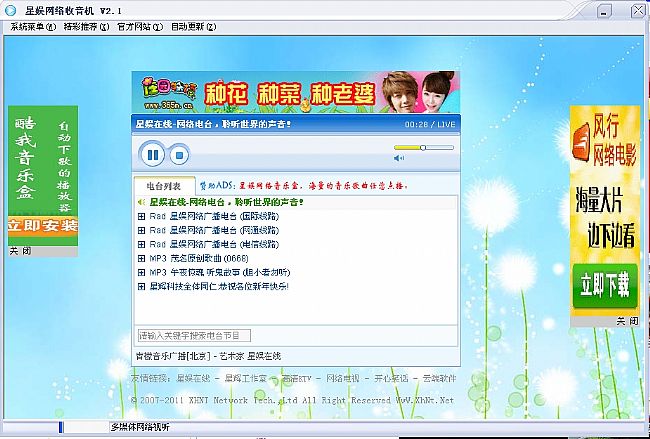Click the 风行 orange logo icon

[x=580, y=141]
